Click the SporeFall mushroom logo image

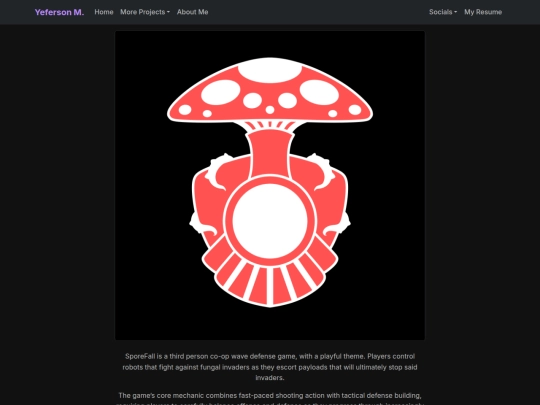pos(270,186)
